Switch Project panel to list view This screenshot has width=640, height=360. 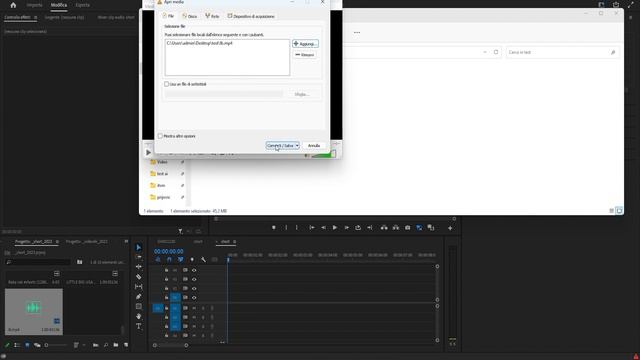point(17,345)
